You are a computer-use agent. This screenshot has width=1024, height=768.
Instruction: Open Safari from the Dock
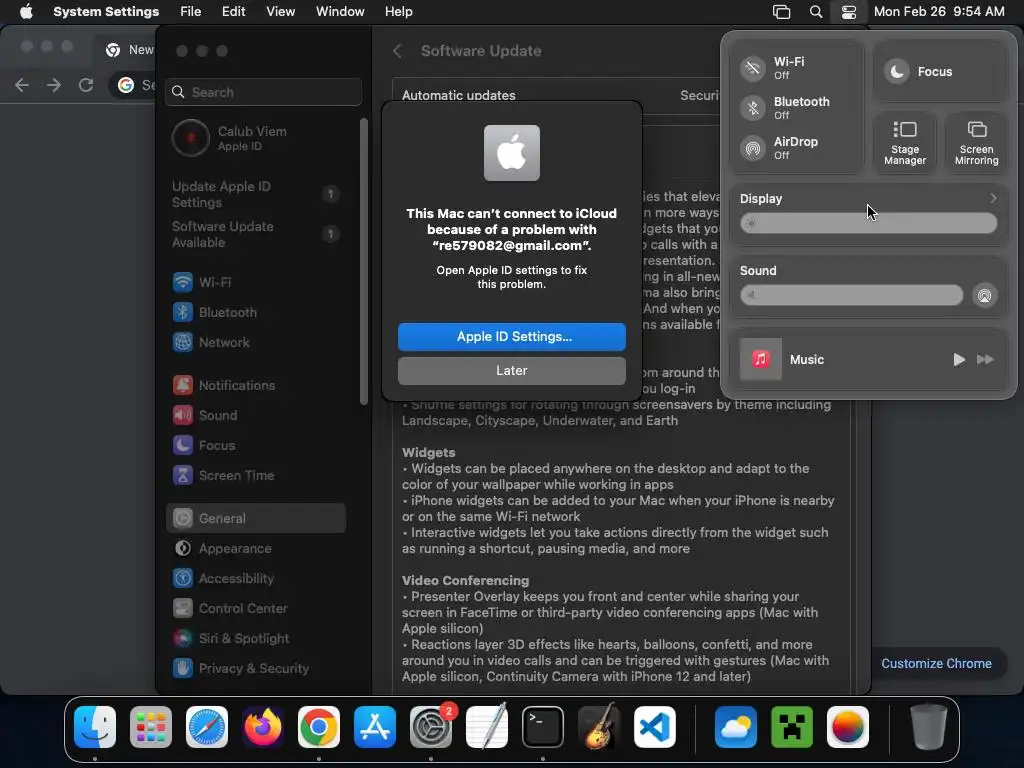click(x=207, y=727)
